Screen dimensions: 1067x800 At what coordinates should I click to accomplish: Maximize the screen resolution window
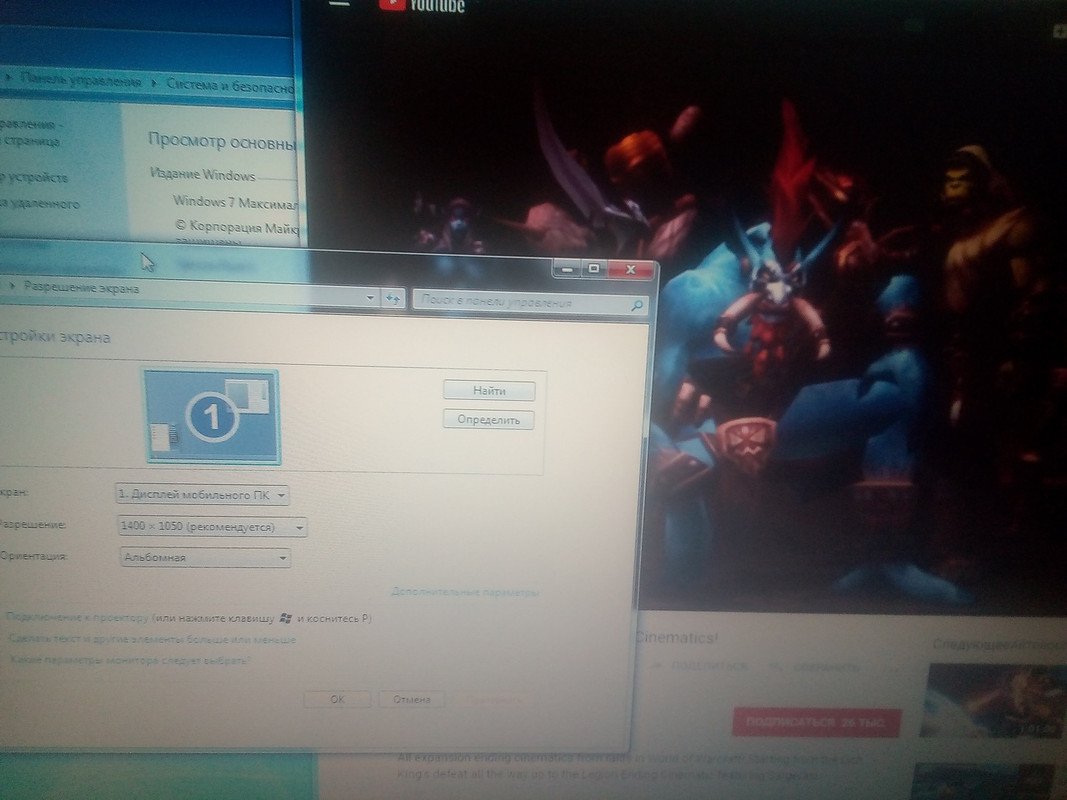pos(593,269)
